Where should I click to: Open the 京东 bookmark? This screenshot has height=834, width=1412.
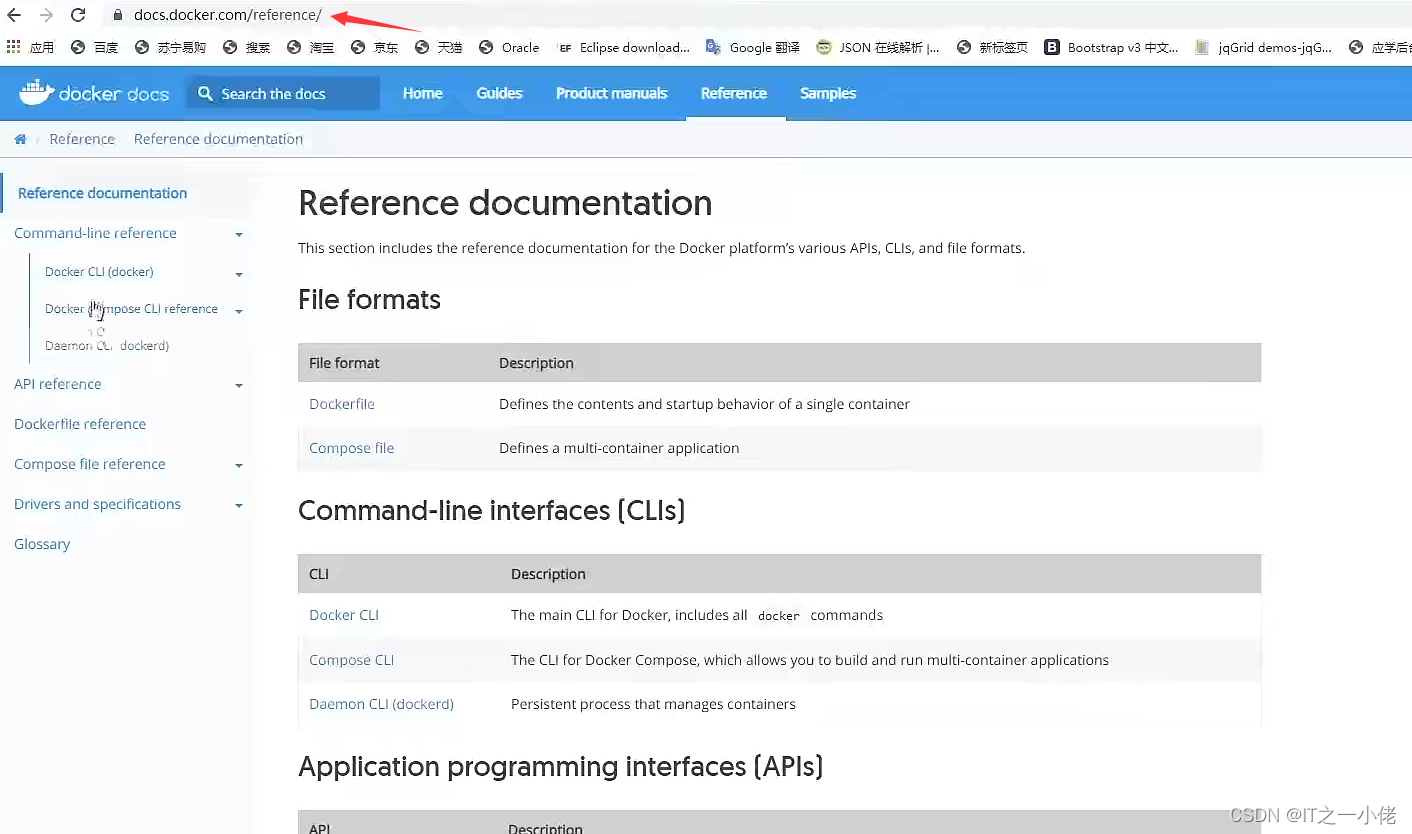pos(374,47)
